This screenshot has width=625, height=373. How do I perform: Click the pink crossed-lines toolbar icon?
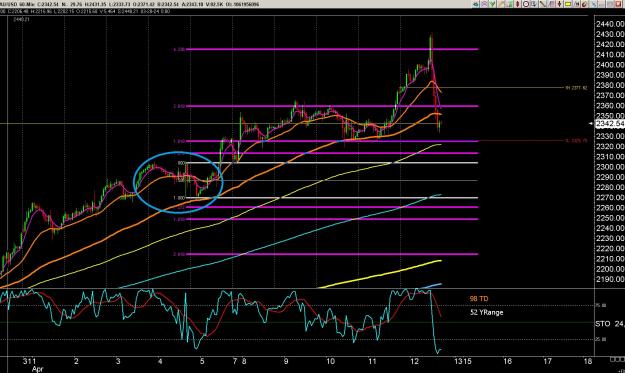(x=484, y=4)
